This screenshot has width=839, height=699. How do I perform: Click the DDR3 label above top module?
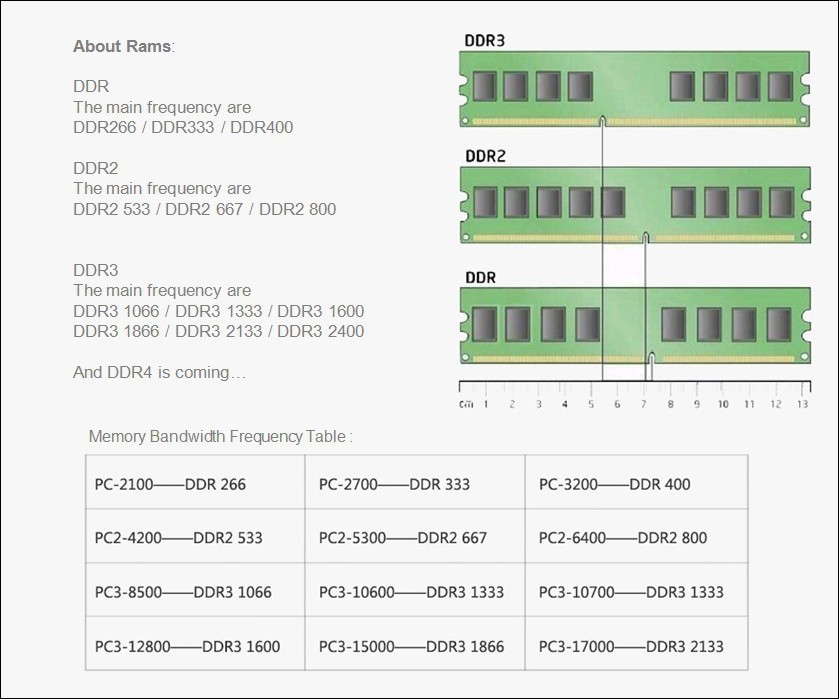(x=484, y=41)
